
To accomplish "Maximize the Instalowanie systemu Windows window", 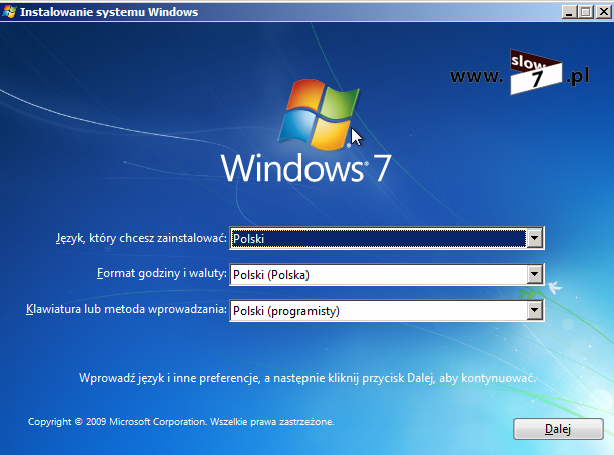I will 586,12.
